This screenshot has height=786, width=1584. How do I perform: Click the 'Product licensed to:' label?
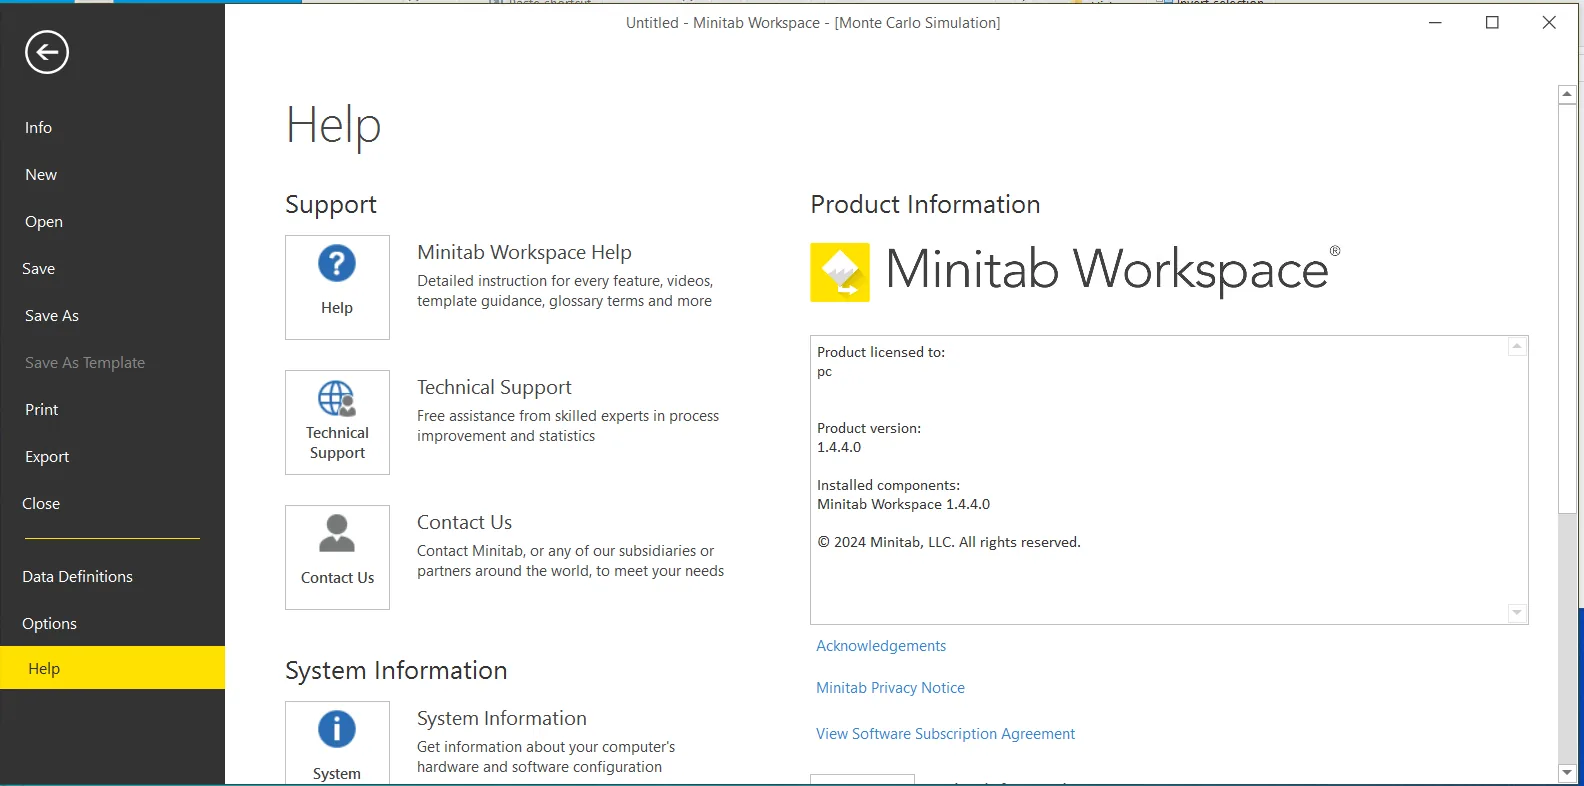[881, 352]
